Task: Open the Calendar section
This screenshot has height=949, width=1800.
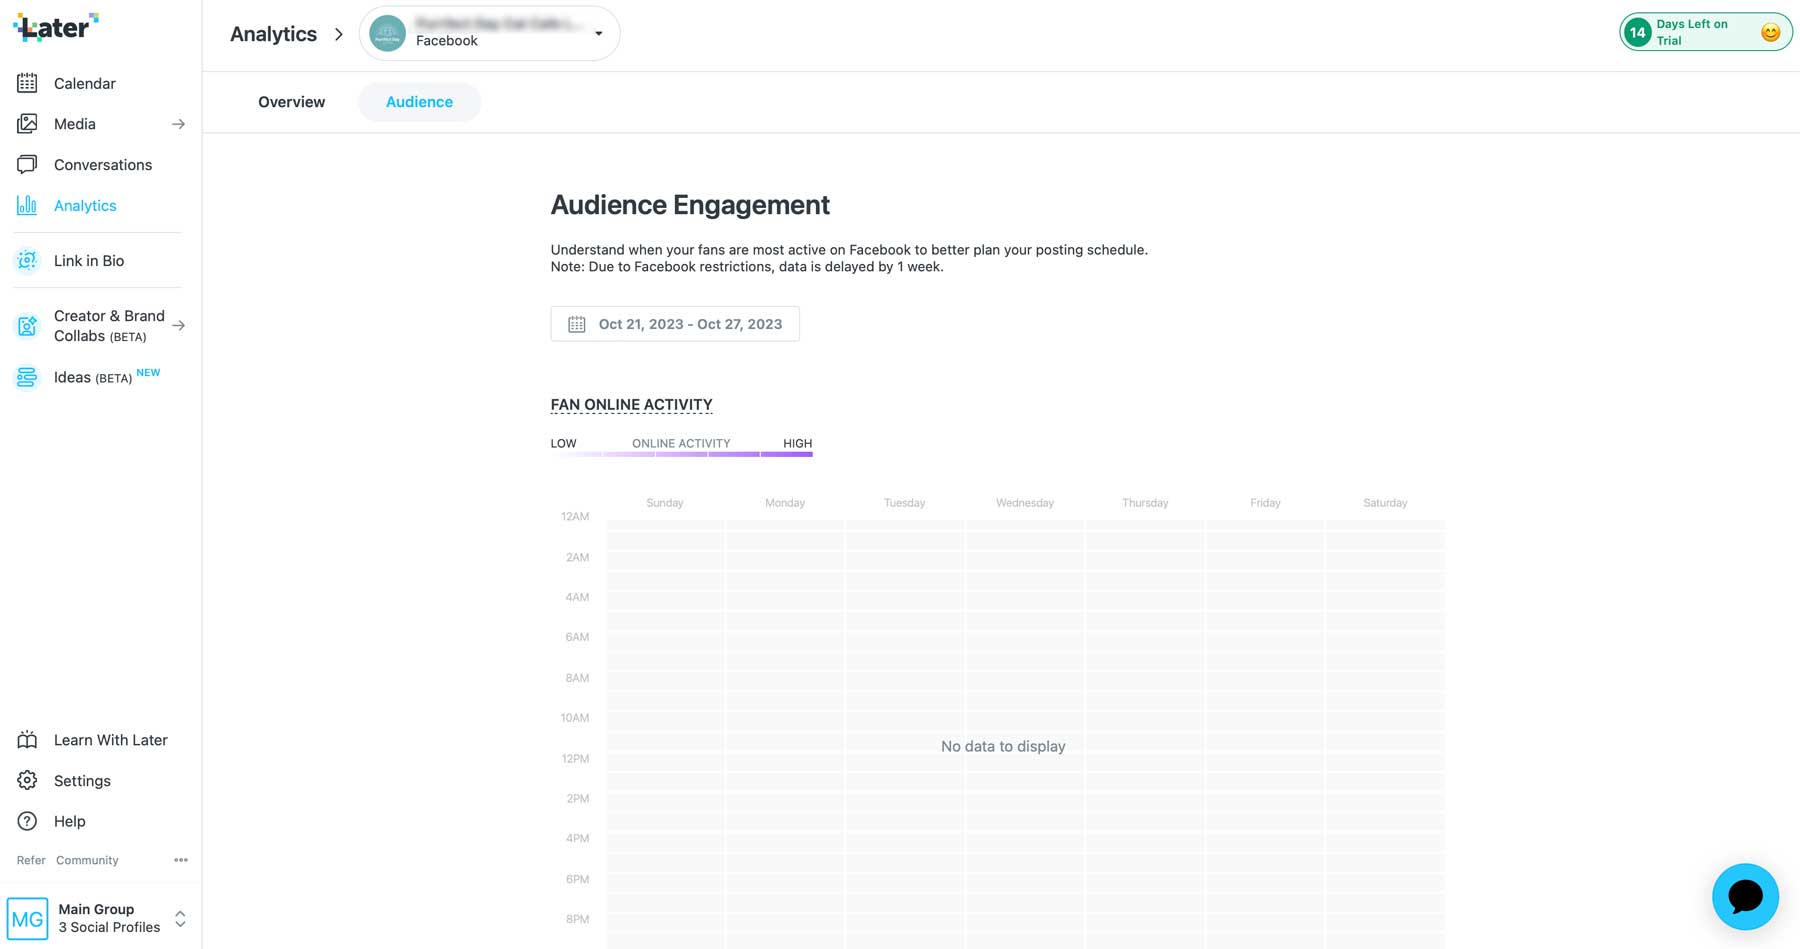Action: coord(84,83)
